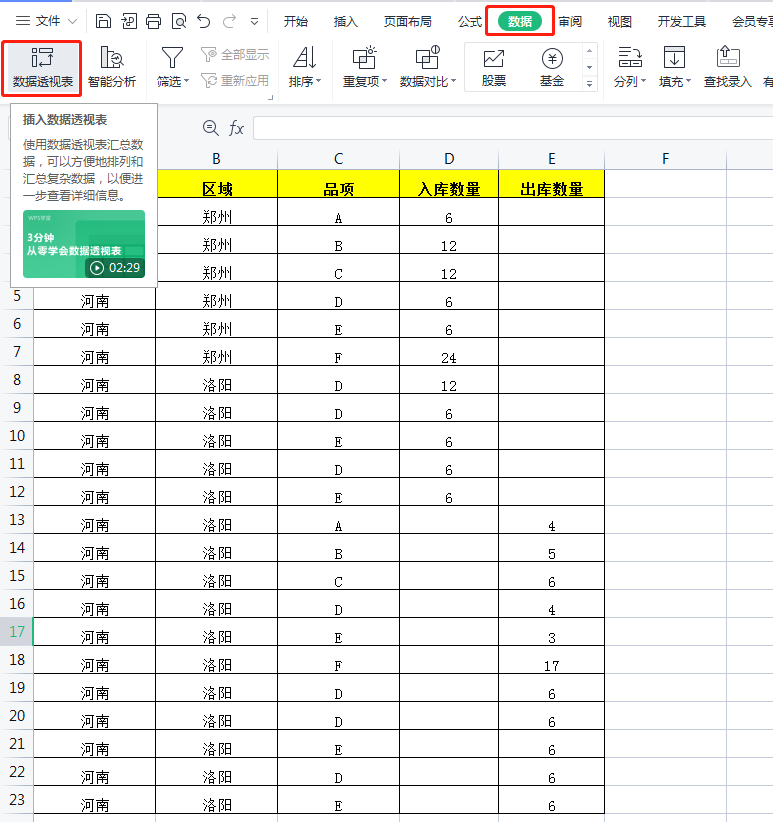Open the 分列 dropdown arrow
The image size is (773, 822).
[x=643, y=82]
